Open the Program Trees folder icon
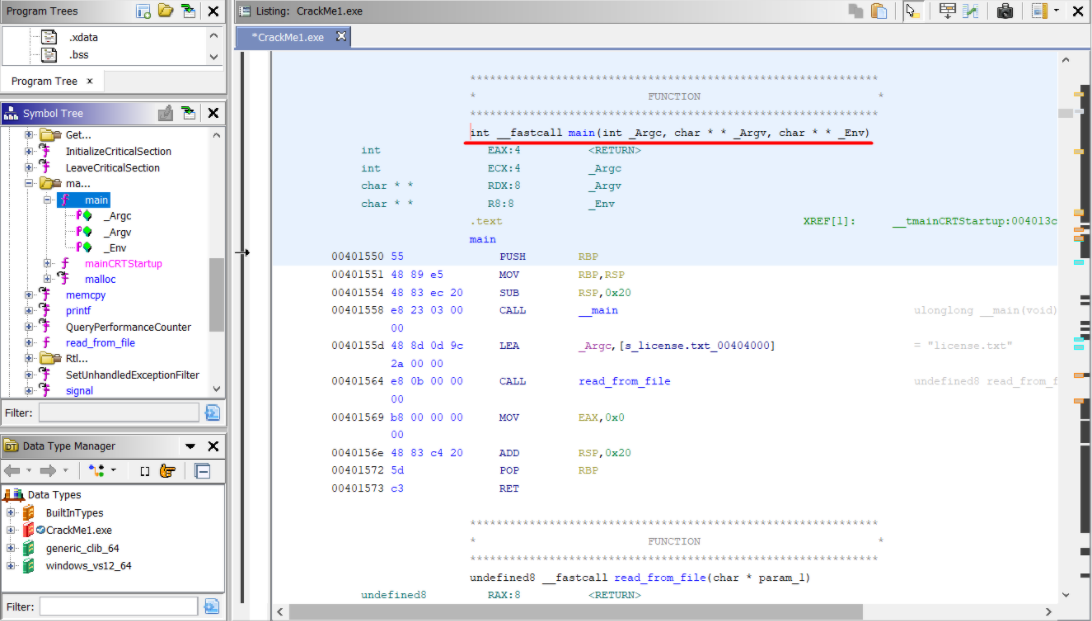1092x621 pixels. tap(165, 11)
